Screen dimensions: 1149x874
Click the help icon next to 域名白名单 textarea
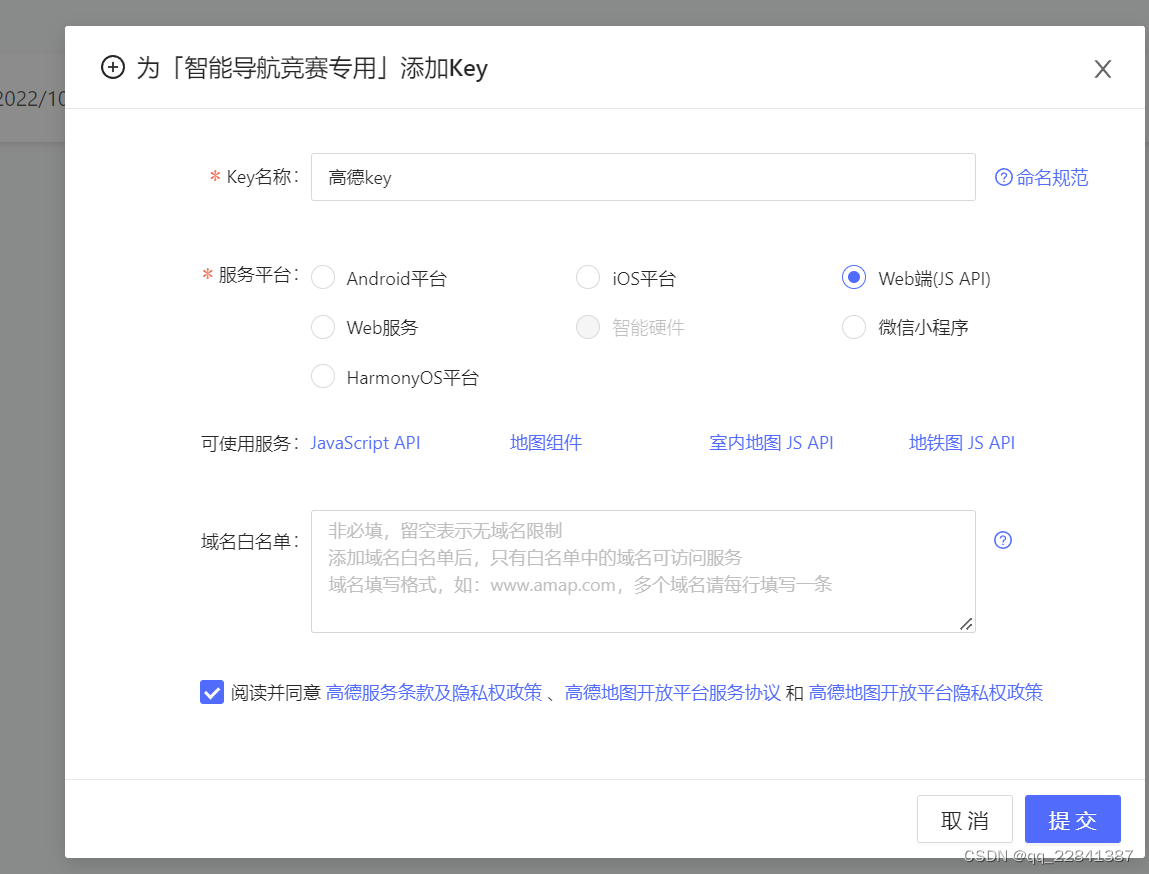coord(1002,540)
